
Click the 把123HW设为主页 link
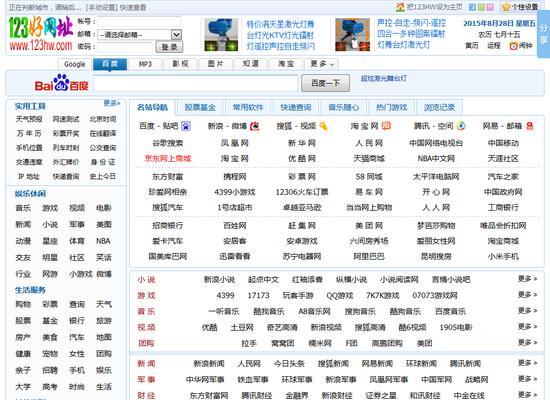click(435, 7)
